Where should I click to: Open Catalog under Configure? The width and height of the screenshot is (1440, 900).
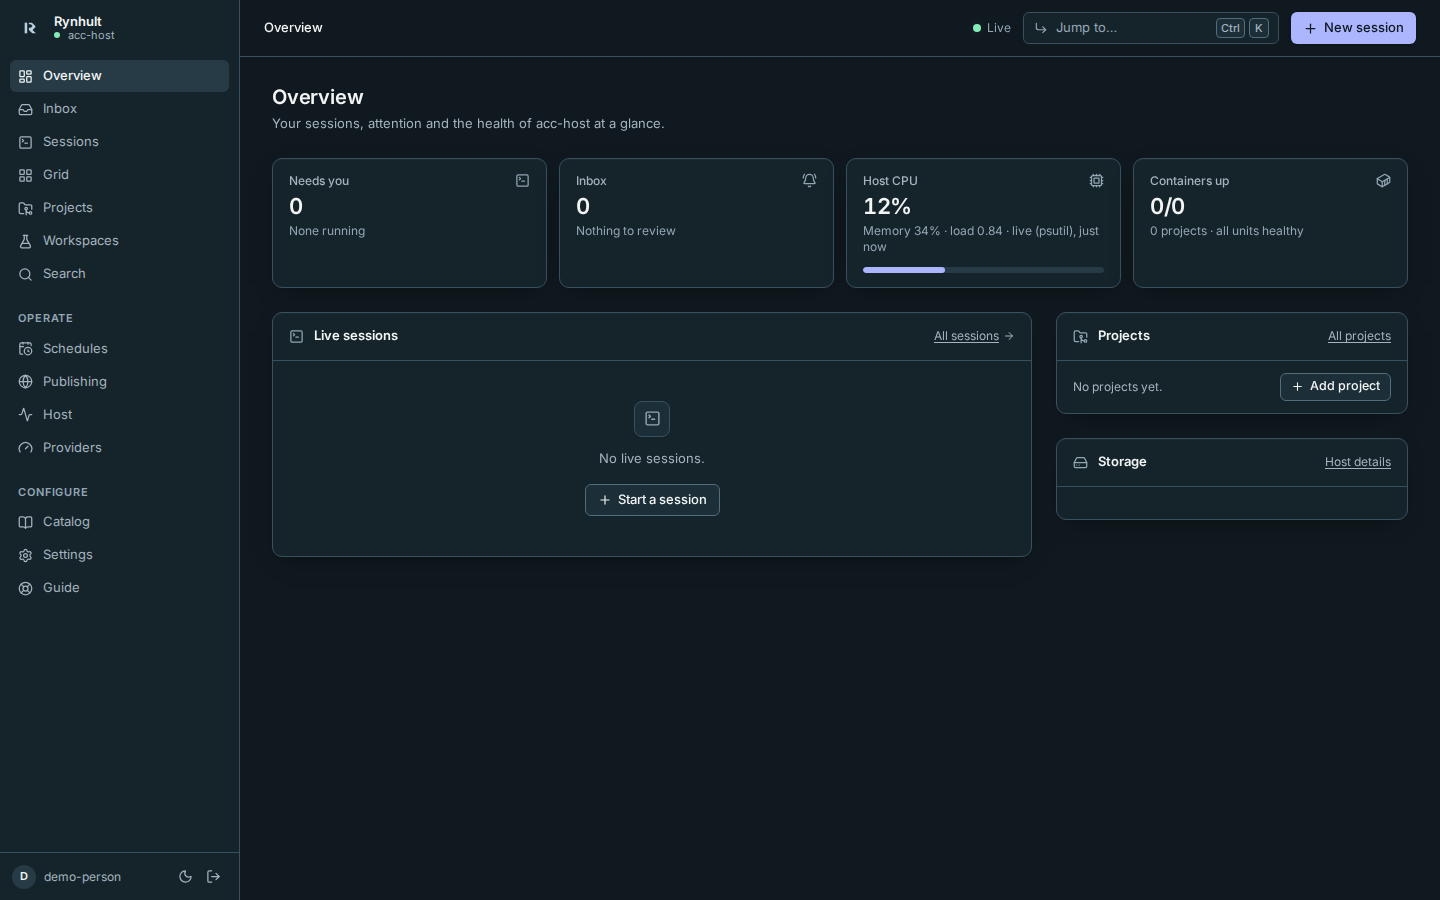tap(119, 522)
